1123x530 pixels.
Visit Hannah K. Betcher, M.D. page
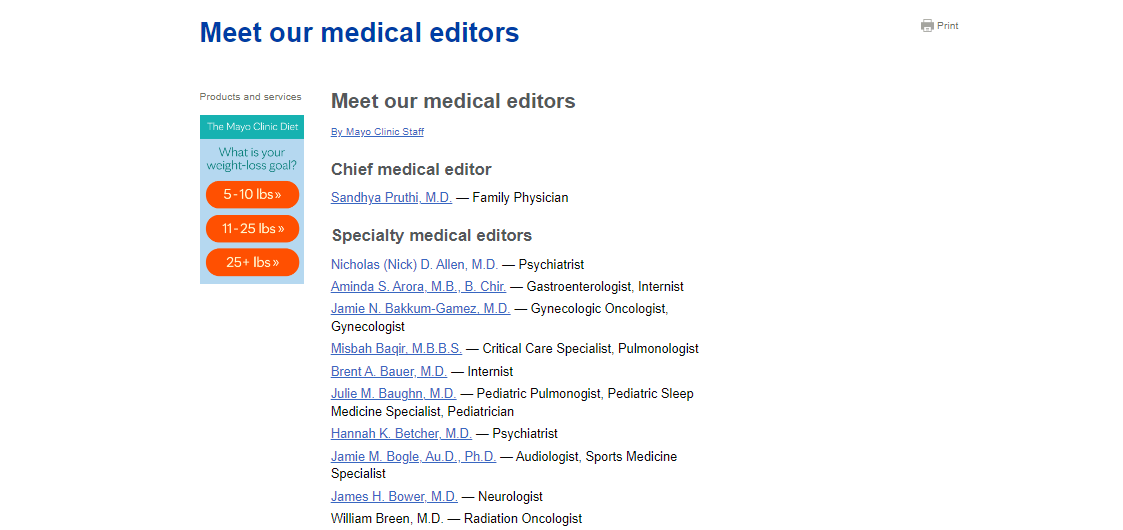[x=401, y=433]
